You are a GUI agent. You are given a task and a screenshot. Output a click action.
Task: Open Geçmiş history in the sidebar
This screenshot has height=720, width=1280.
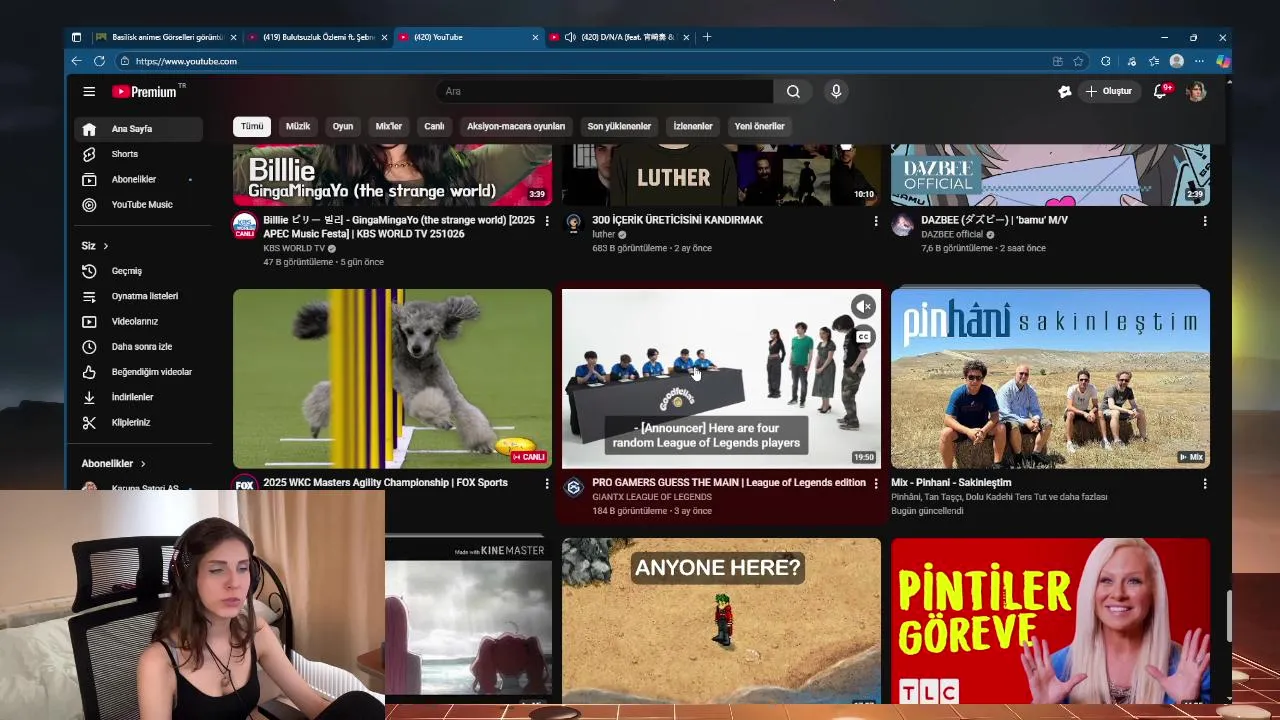coord(138,271)
